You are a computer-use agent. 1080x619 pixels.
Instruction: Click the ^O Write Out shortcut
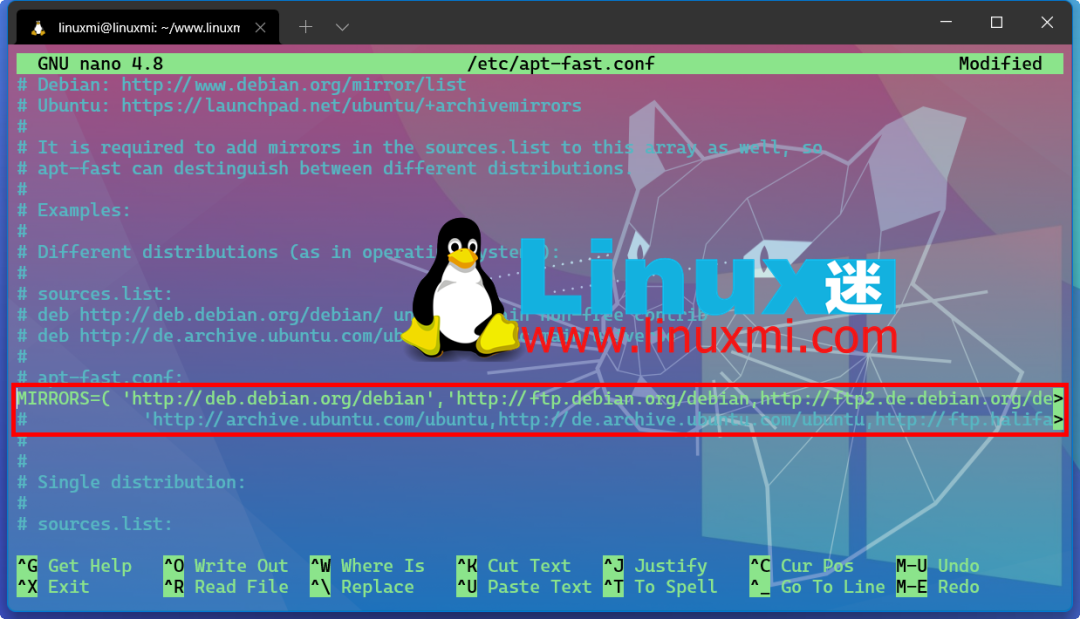click(226, 566)
